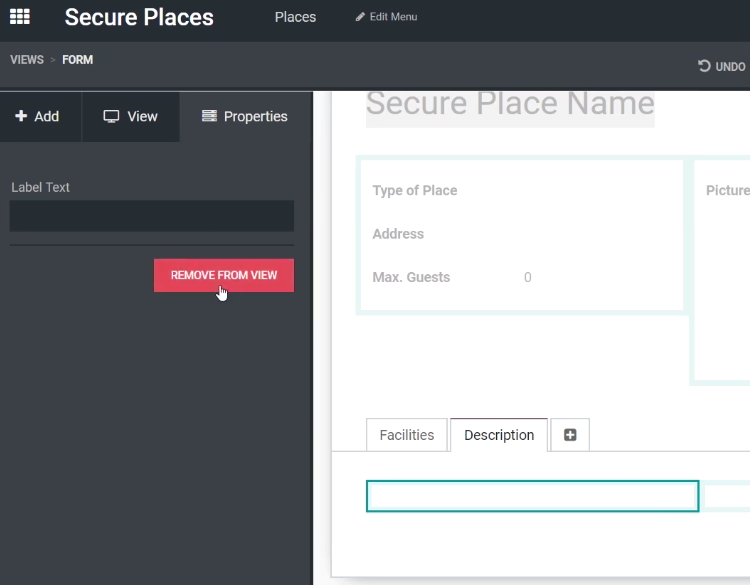Select the Type of Place field

415,190
